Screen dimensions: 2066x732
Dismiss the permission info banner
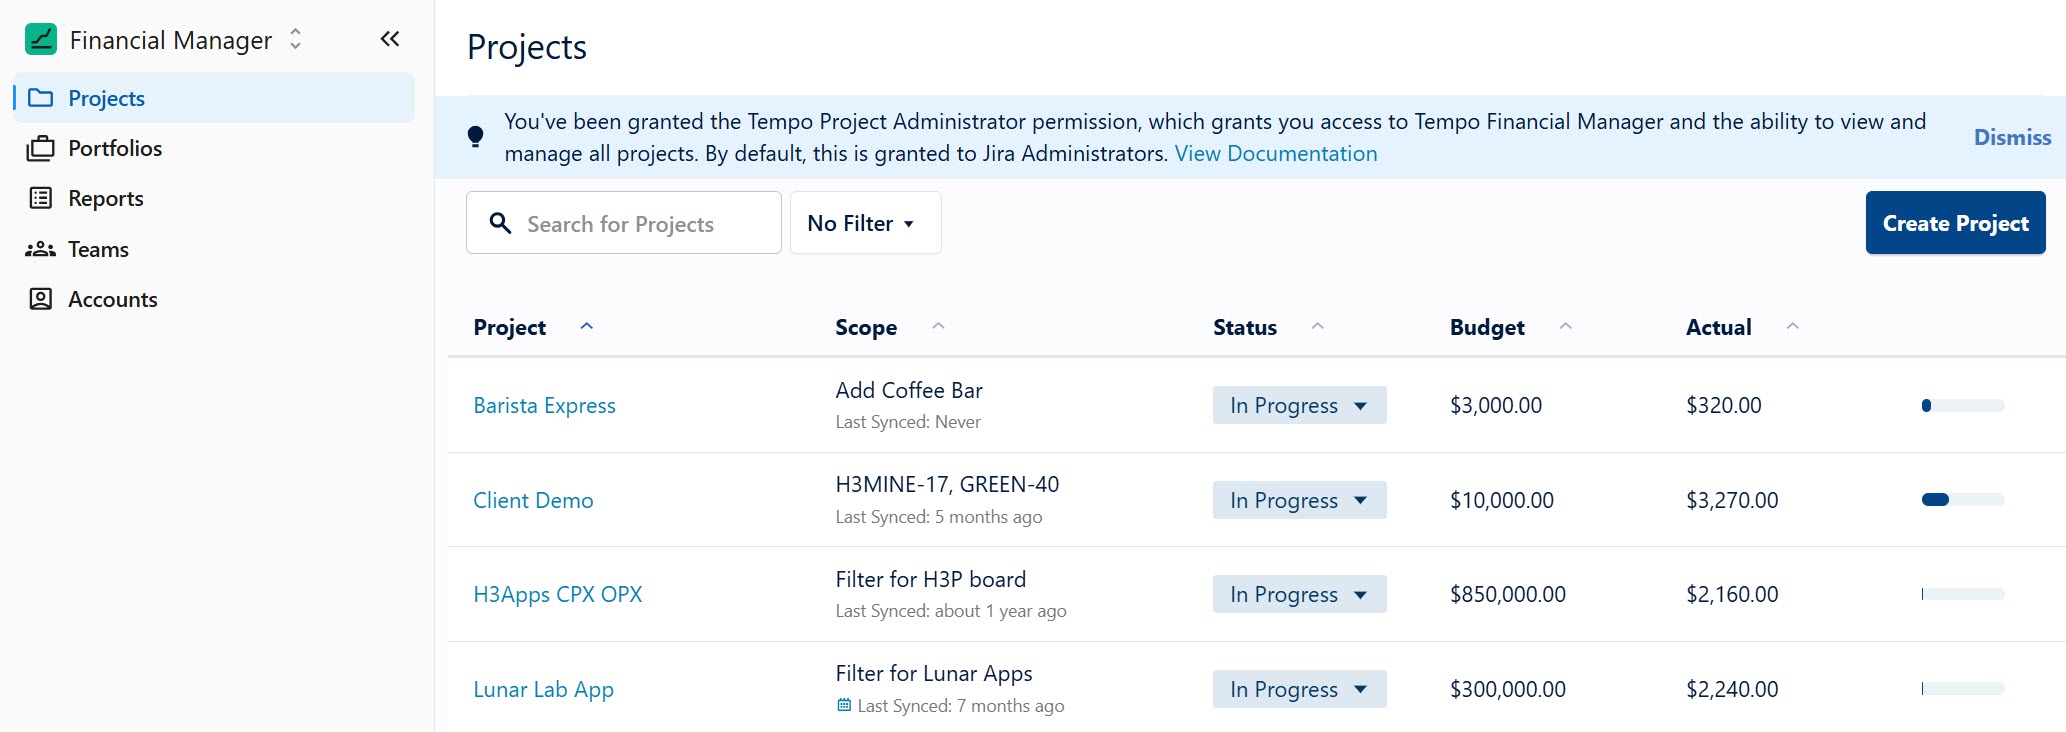pyautogui.click(x=2011, y=137)
